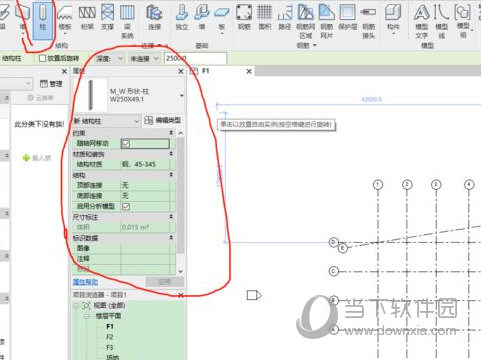Click grid bubble 1 in the drawing
481x360 pixels.
378,184
